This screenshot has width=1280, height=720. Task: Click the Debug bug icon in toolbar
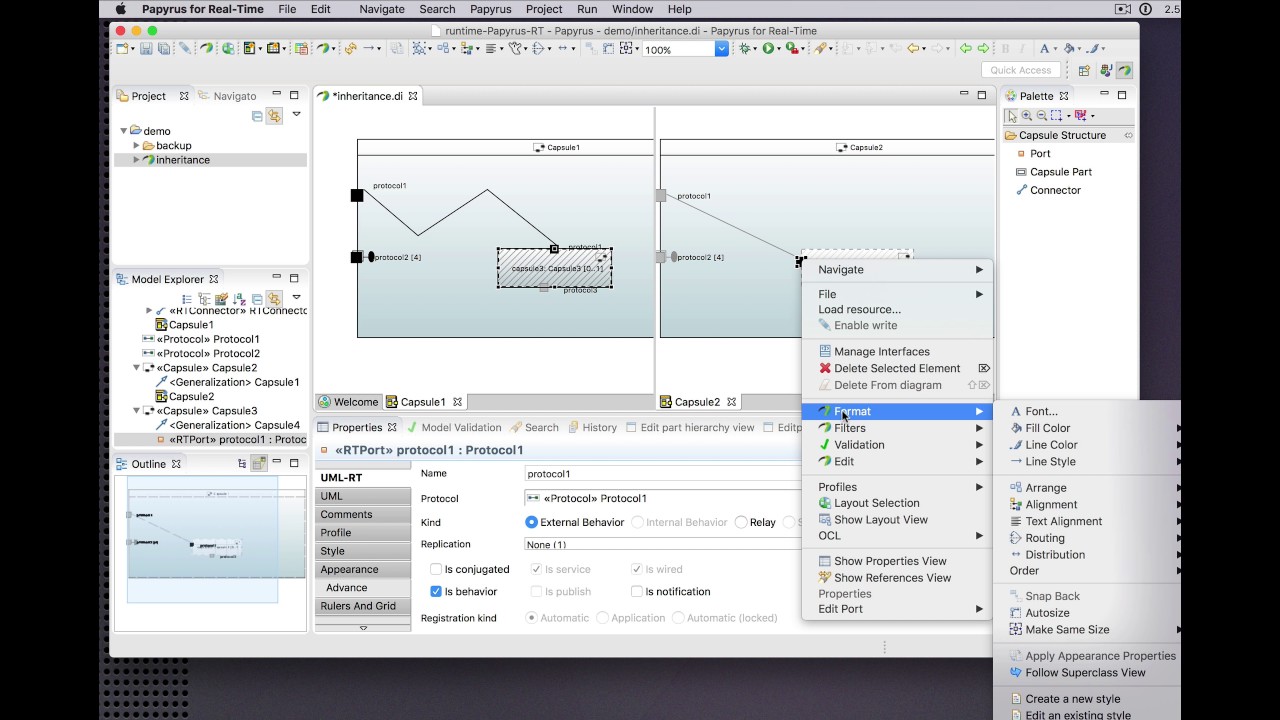(744, 48)
